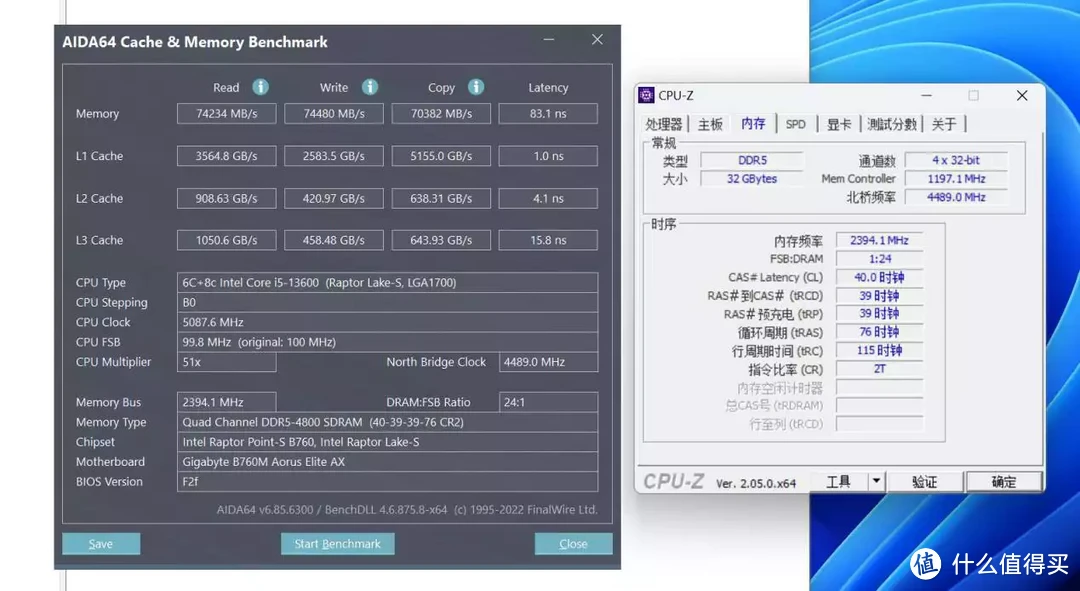
Task: Click the L2 Cache Read value 908.63 GB/s
Action: pos(227,198)
